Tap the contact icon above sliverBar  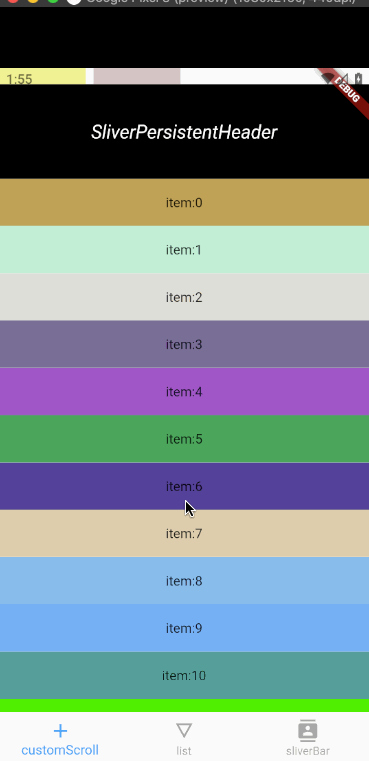(307, 730)
